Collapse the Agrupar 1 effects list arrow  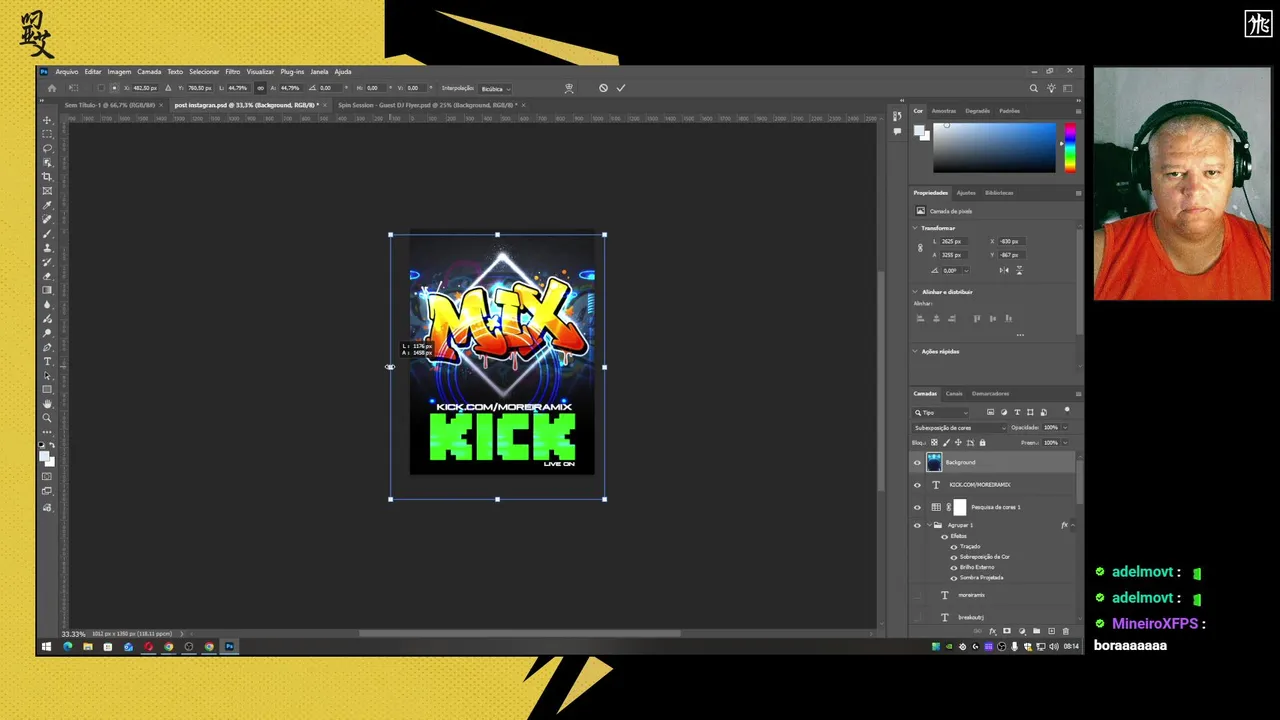point(1073,525)
